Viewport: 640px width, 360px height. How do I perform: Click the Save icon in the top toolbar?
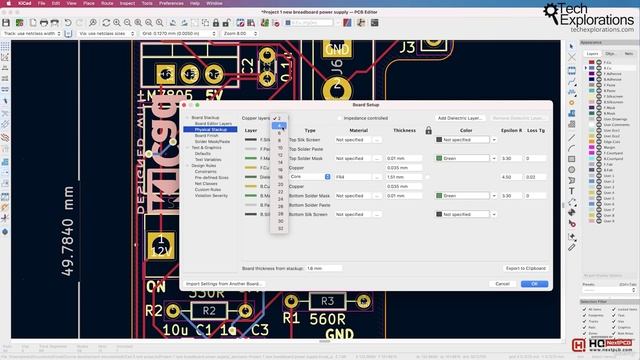6,23
